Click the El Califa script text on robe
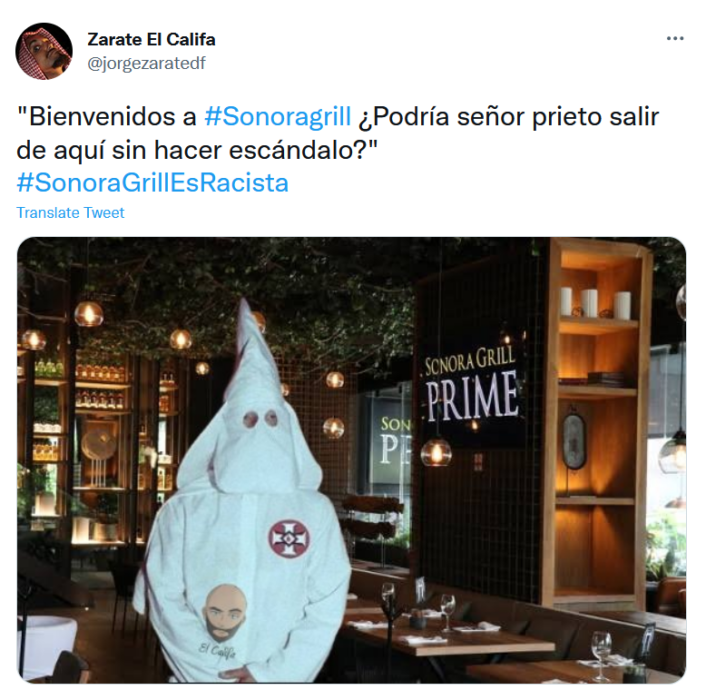Screen dimensions: 706x700 (x=217, y=650)
